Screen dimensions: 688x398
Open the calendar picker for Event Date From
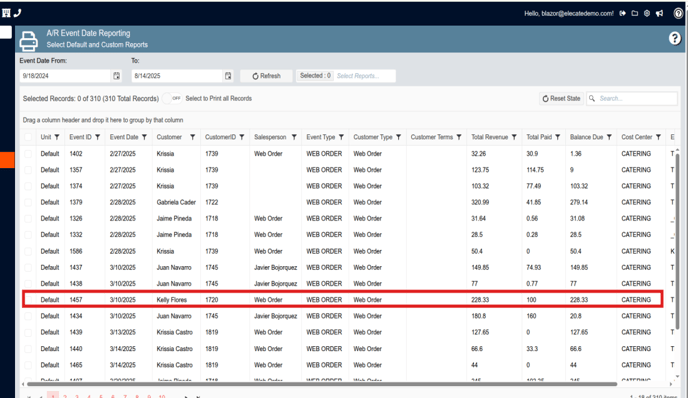coord(116,76)
